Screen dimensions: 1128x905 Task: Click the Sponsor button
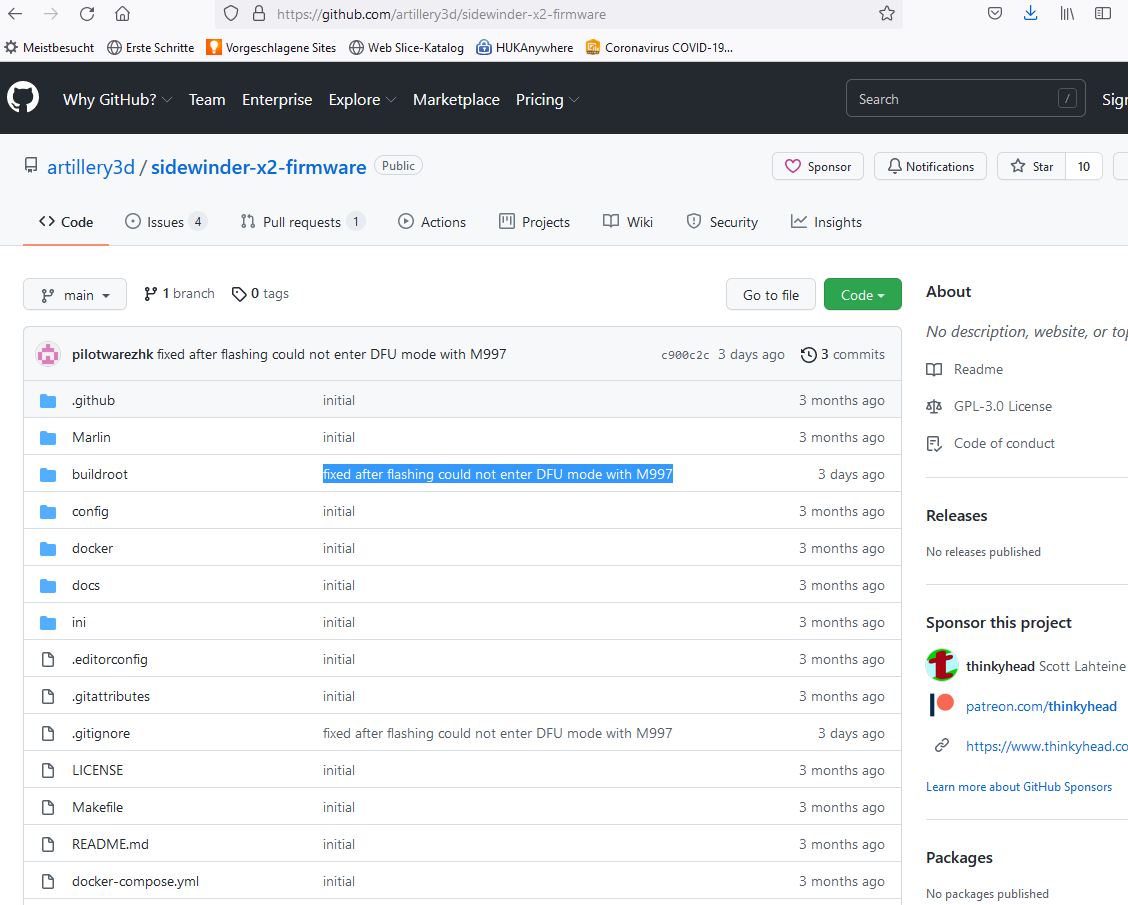(818, 166)
